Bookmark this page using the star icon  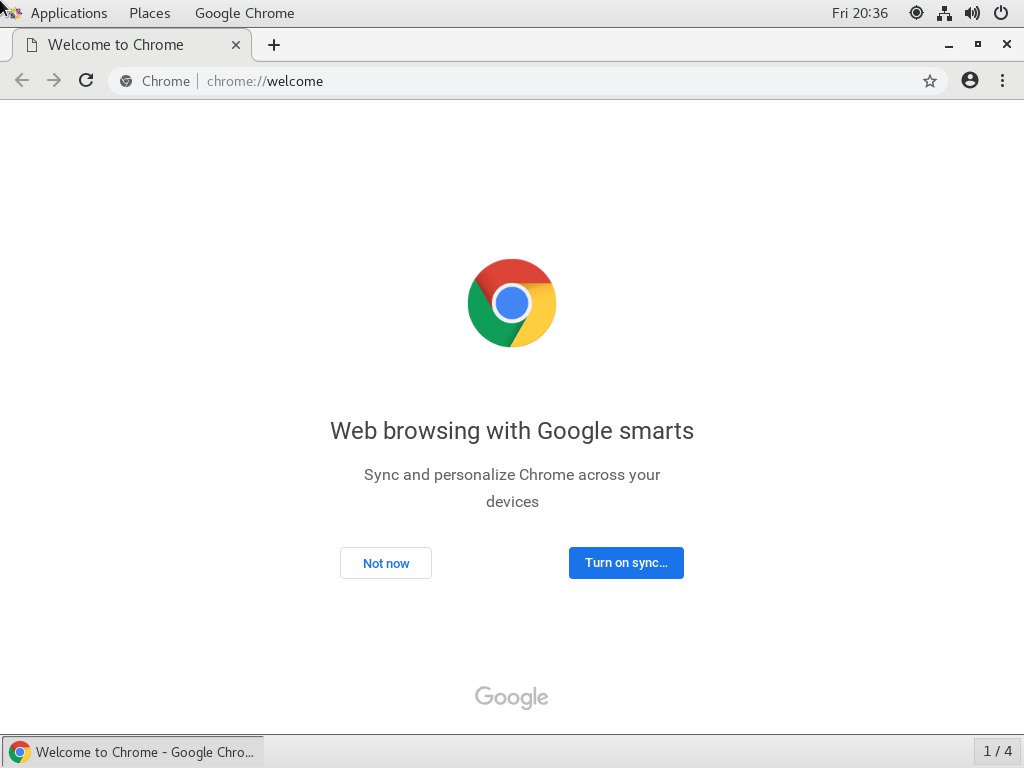(931, 81)
